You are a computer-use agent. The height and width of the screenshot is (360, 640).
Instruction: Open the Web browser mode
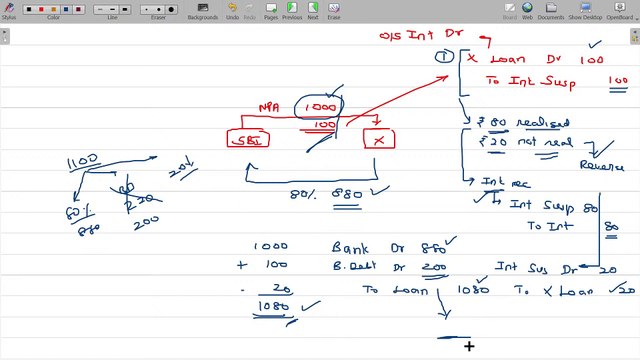coord(527,11)
